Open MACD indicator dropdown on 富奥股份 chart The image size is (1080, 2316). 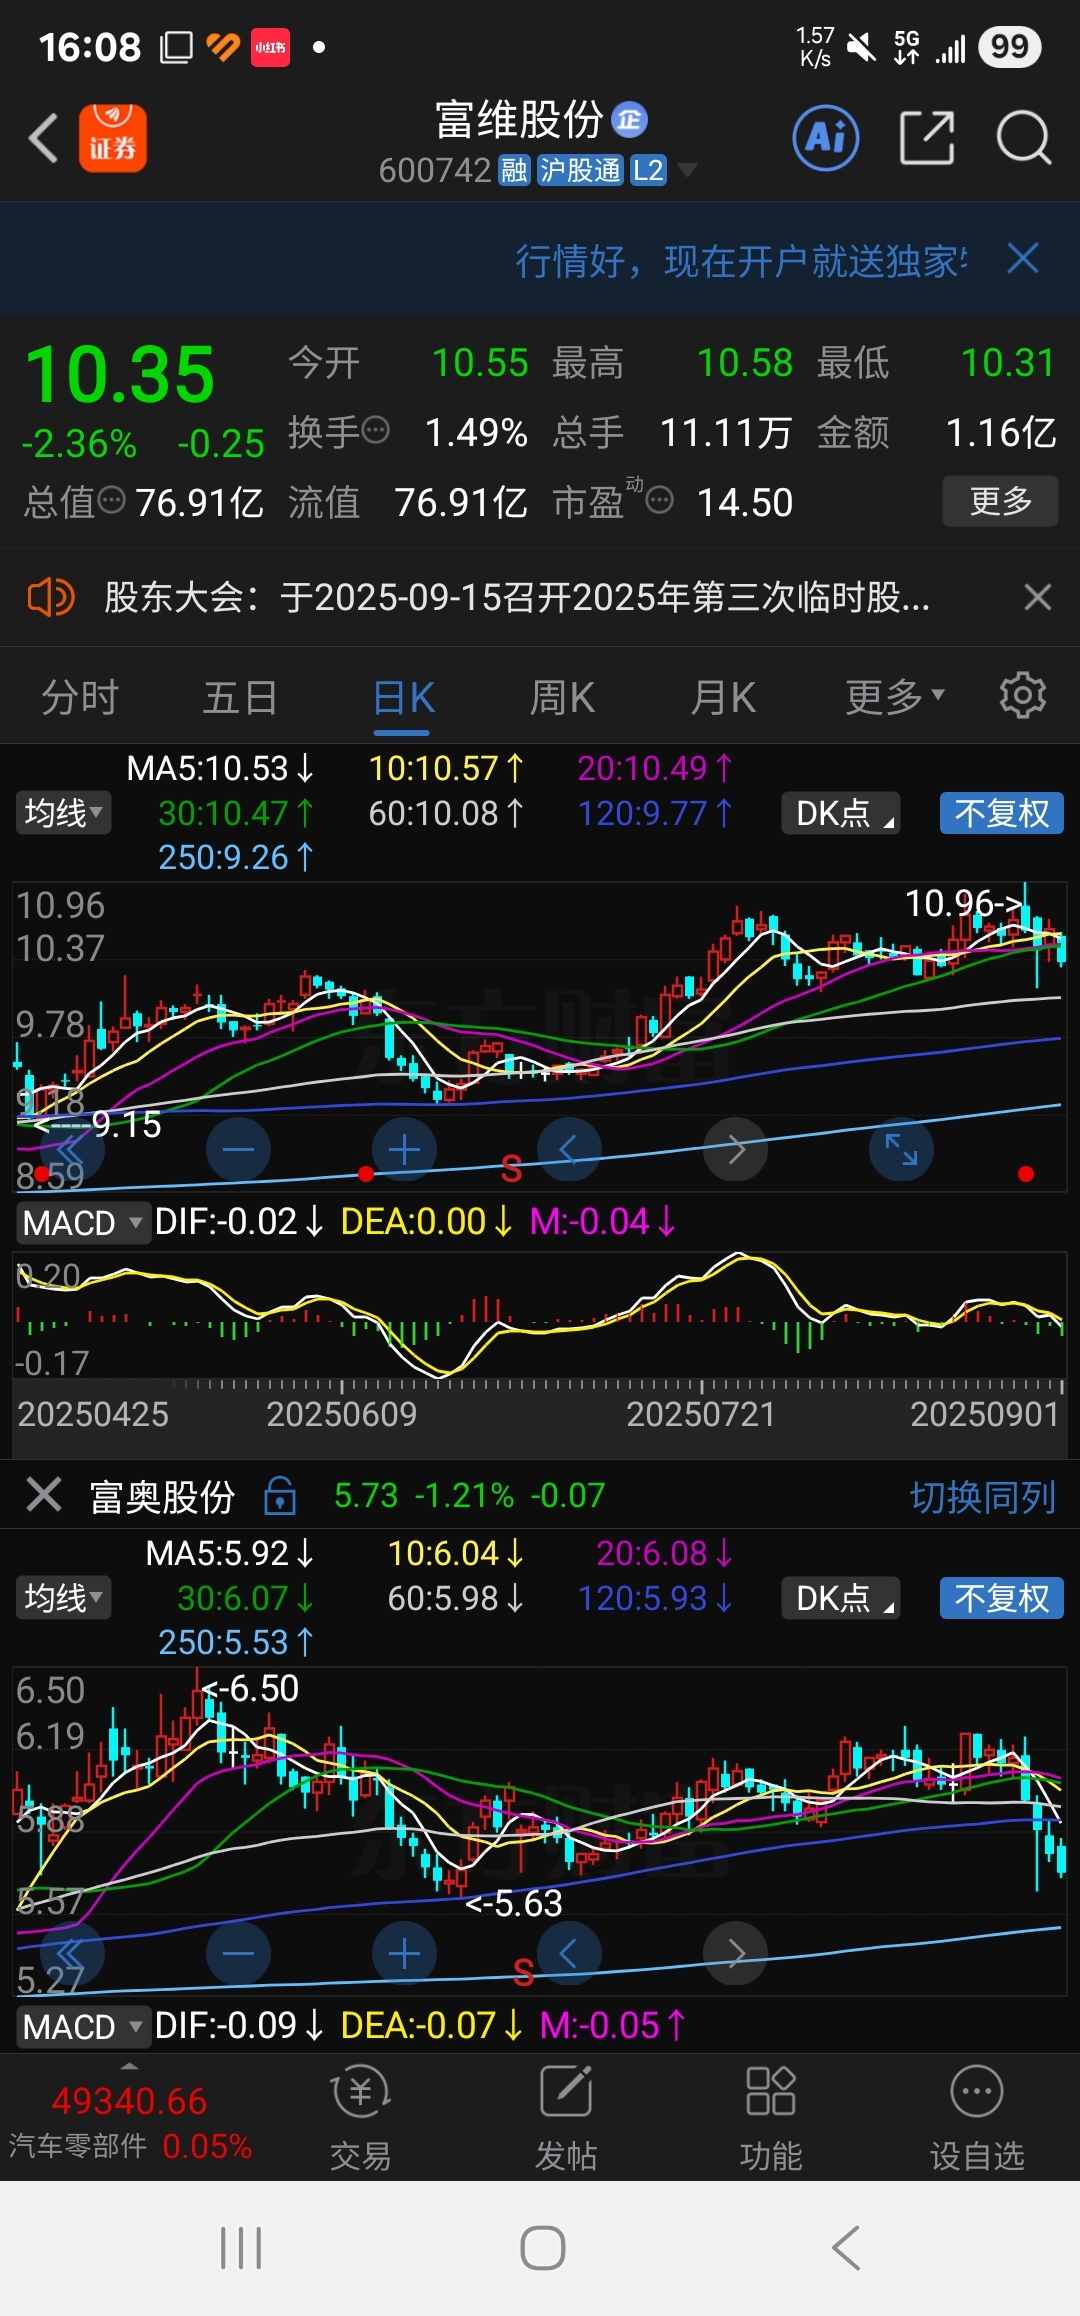[82, 2026]
